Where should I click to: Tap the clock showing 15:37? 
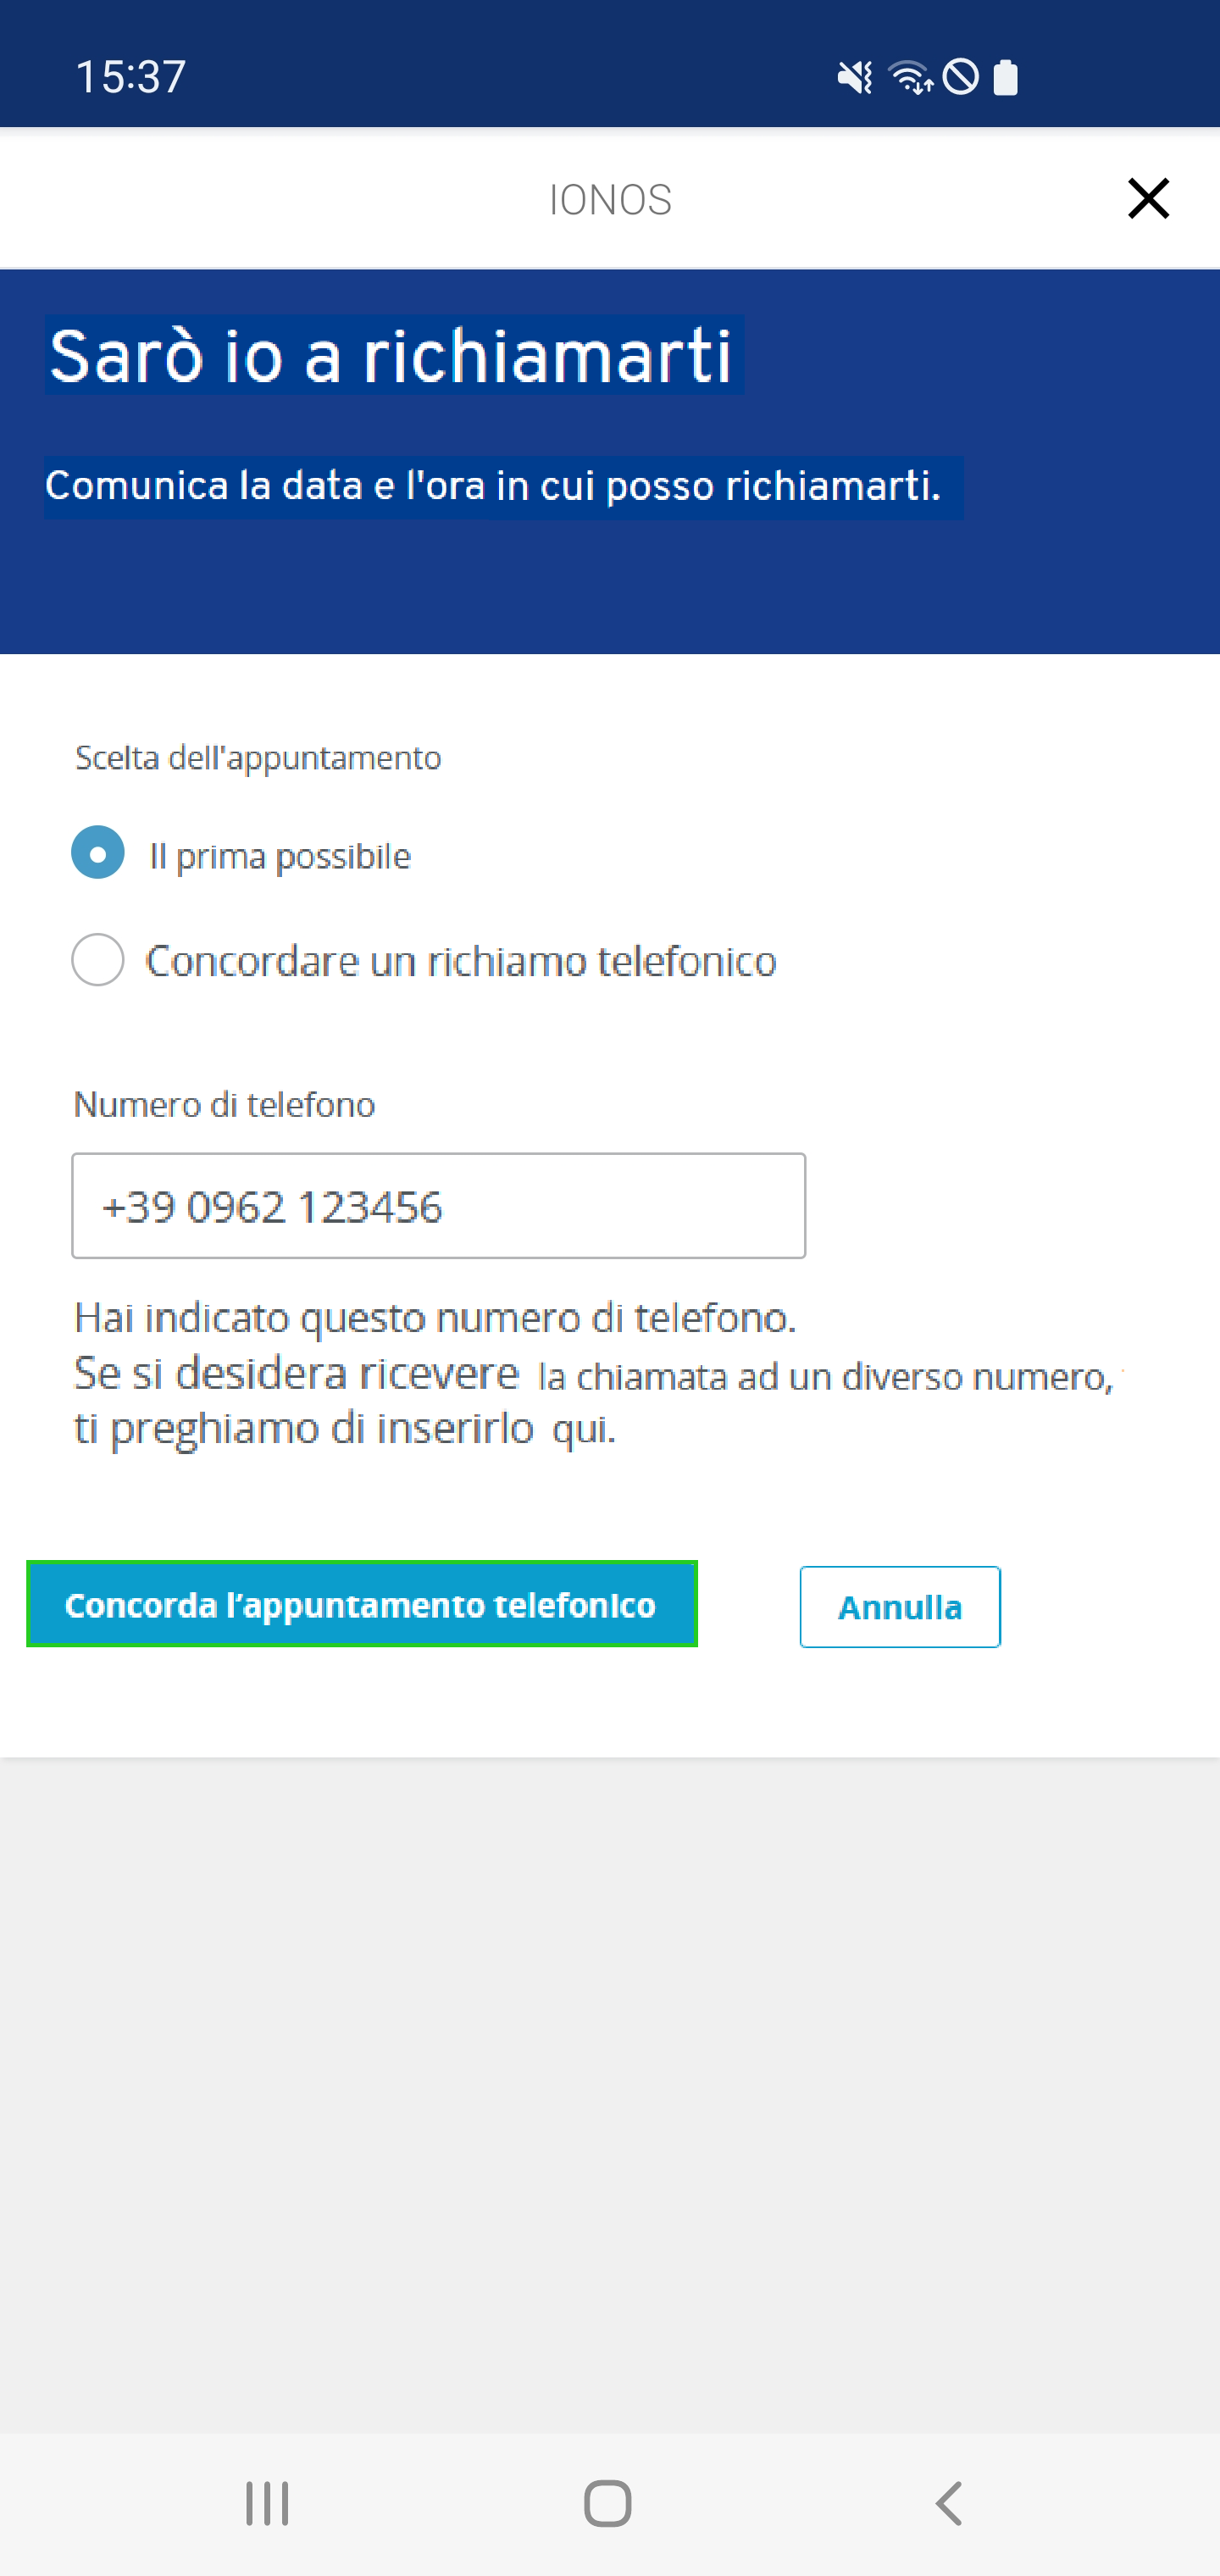tap(131, 77)
